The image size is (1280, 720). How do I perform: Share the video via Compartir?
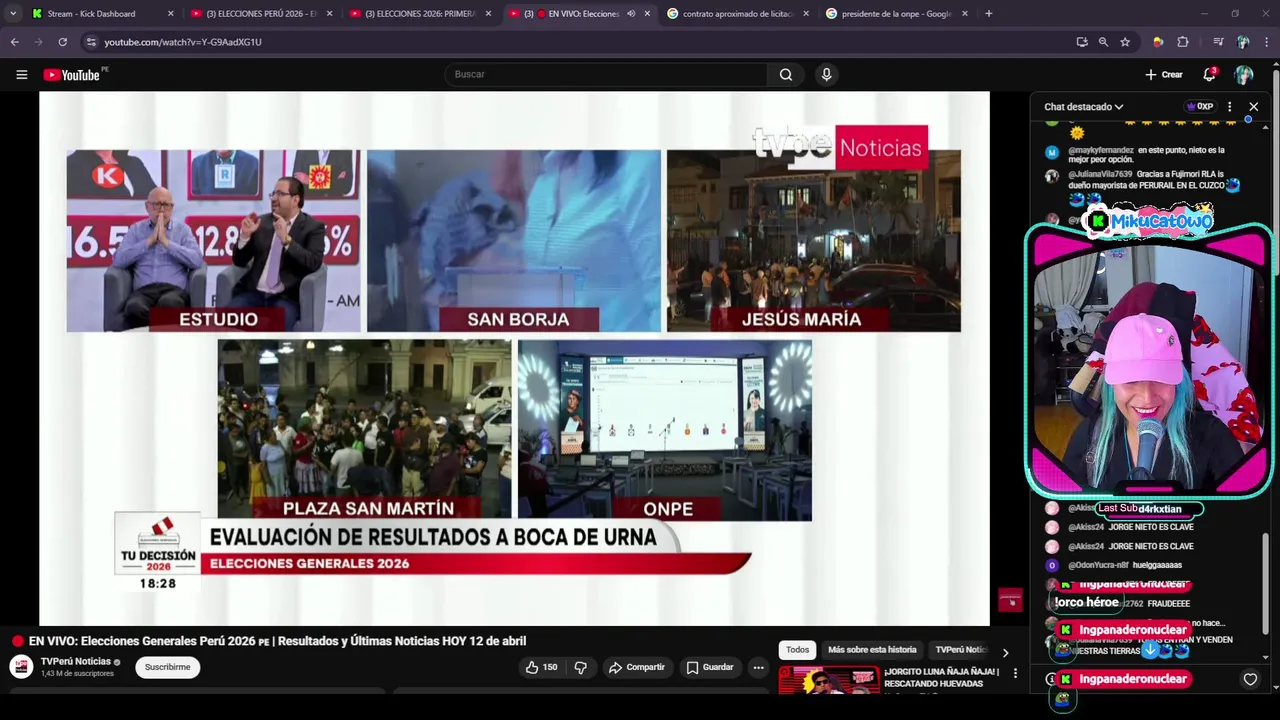coord(636,667)
